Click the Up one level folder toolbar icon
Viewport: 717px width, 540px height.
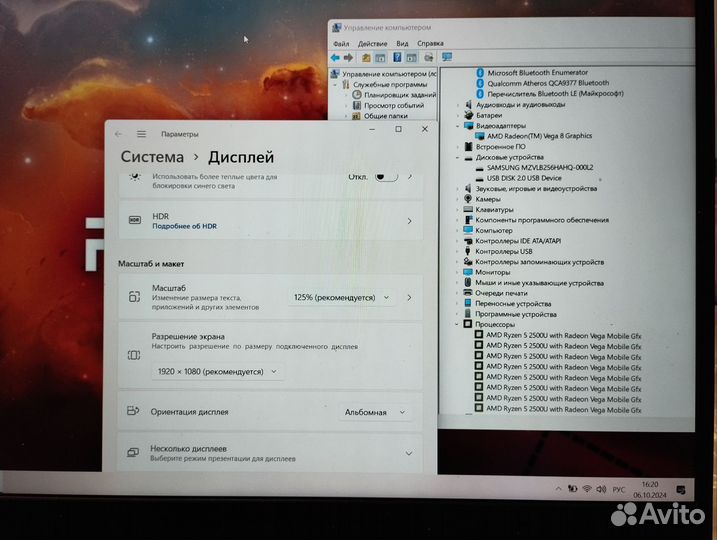click(366, 58)
